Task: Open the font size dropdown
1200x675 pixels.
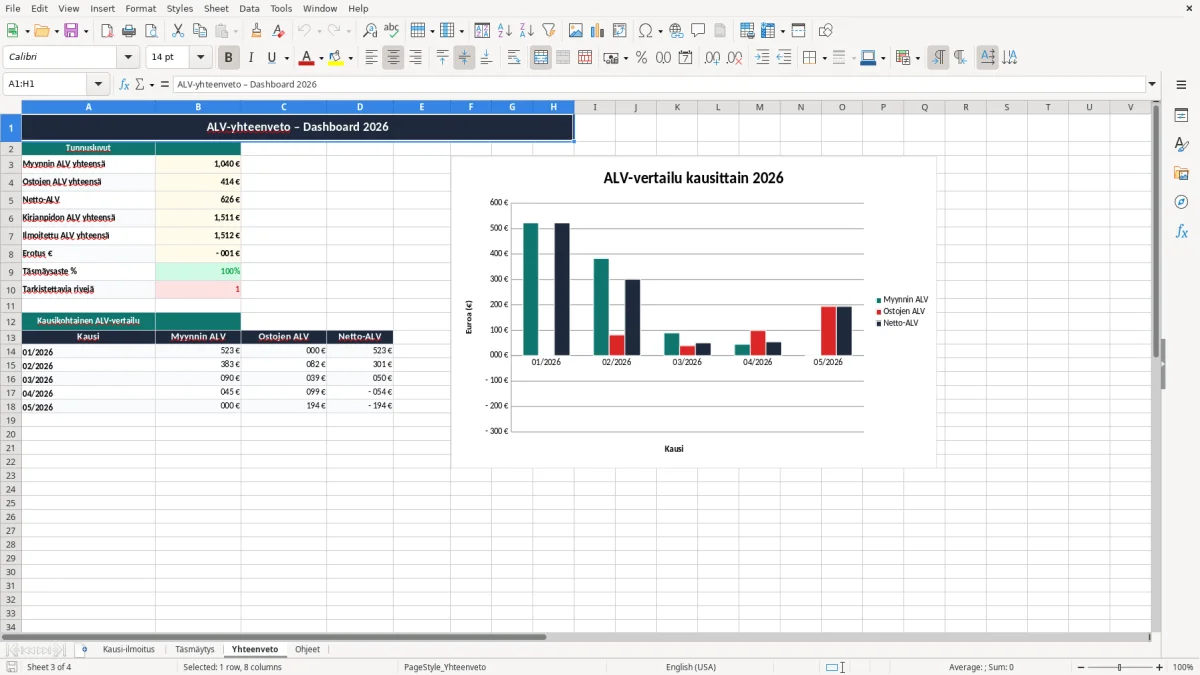Action: pyautogui.click(x=200, y=58)
